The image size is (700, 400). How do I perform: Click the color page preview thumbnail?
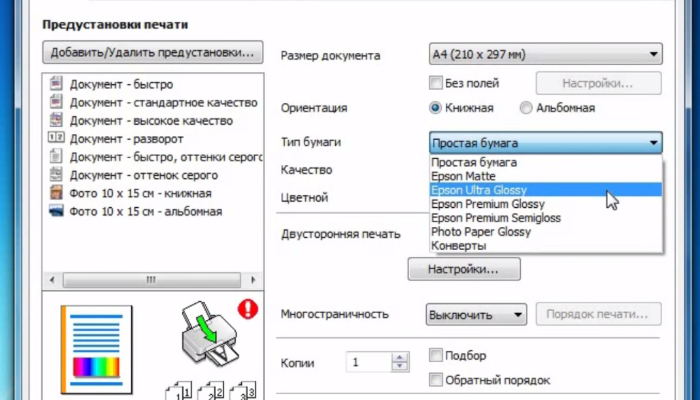pyautogui.click(x=97, y=349)
